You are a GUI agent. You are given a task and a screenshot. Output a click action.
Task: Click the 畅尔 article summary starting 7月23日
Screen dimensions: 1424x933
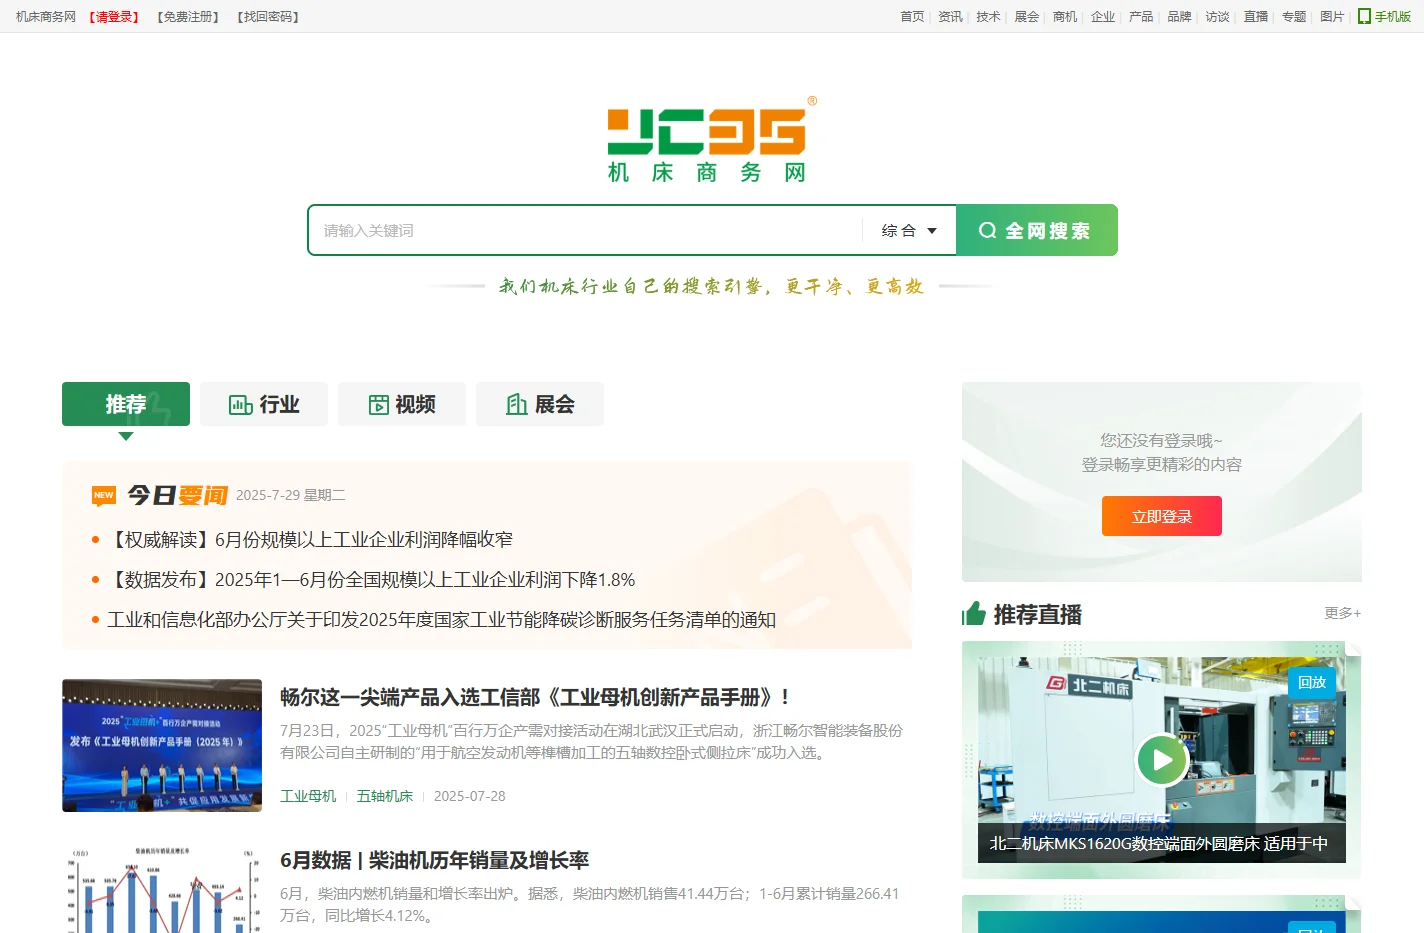click(x=591, y=742)
